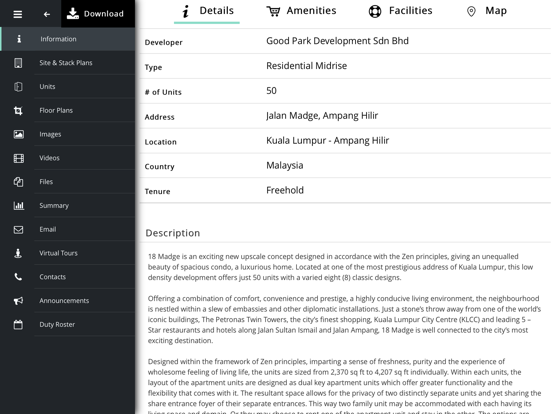The width and height of the screenshot is (552, 414).
Task: Open Duty Roster calendar item
Action: point(68,325)
